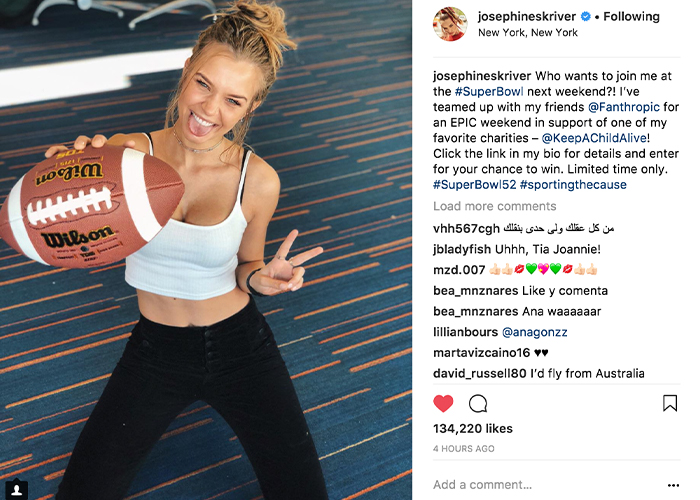
Task: Click the New York, New York location
Action: 528,33
